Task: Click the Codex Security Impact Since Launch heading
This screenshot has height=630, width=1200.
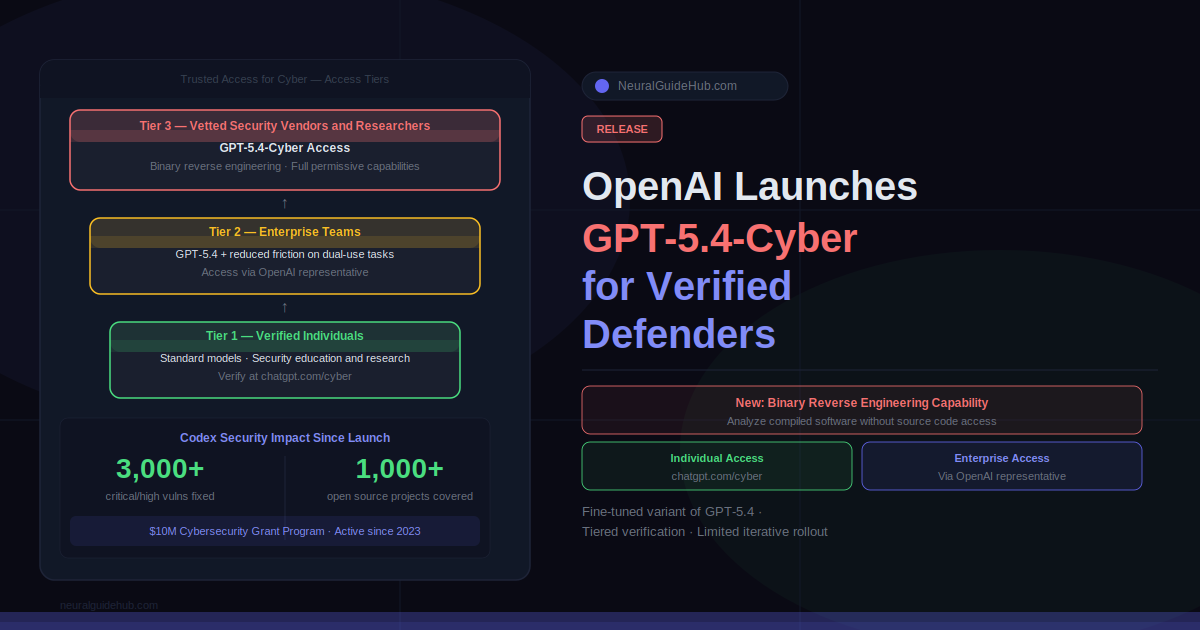Action: pyautogui.click(x=285, y=438)
